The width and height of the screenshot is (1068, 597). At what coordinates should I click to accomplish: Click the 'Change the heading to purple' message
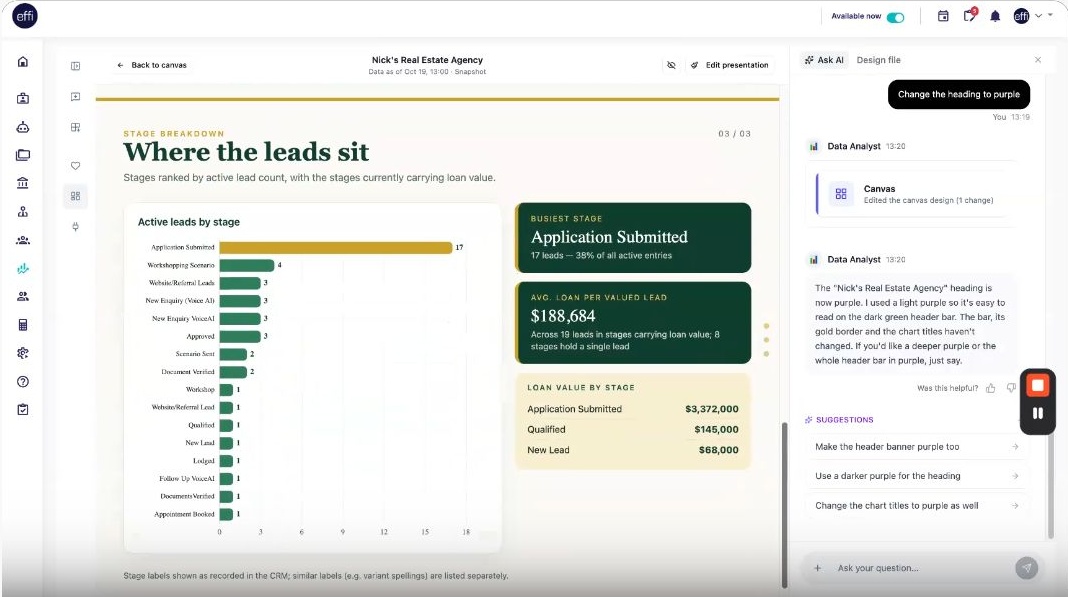[x=958, y=94]
